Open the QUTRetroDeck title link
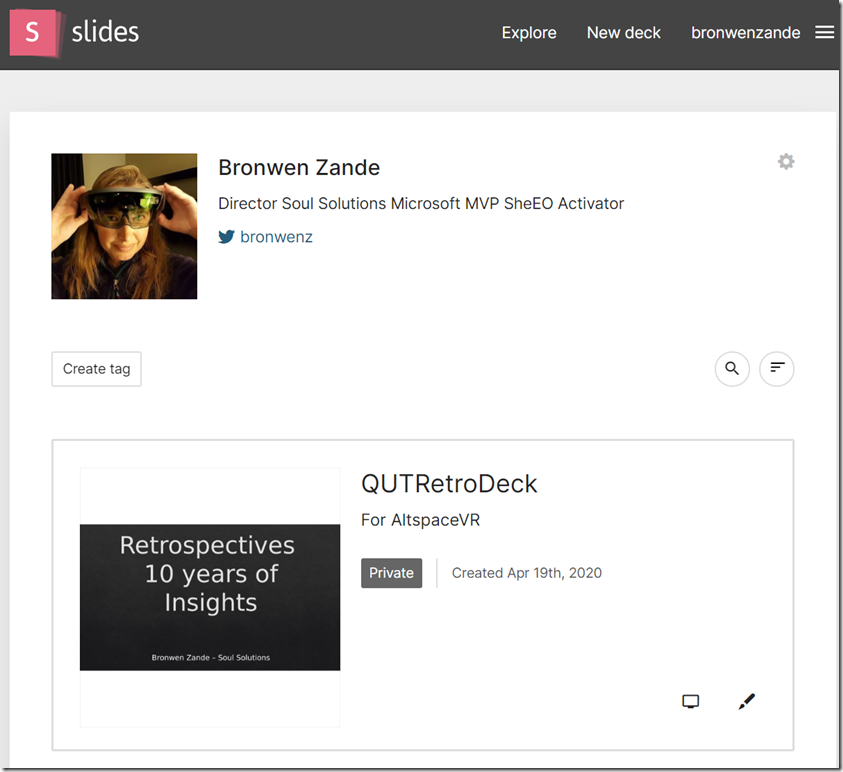 (x=449, y=483)
